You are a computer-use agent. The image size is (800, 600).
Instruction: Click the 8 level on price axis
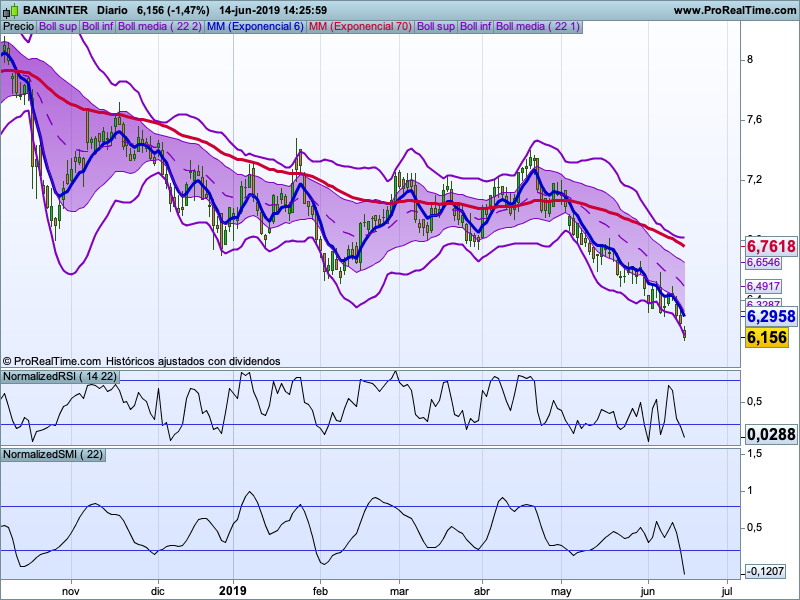749,60
